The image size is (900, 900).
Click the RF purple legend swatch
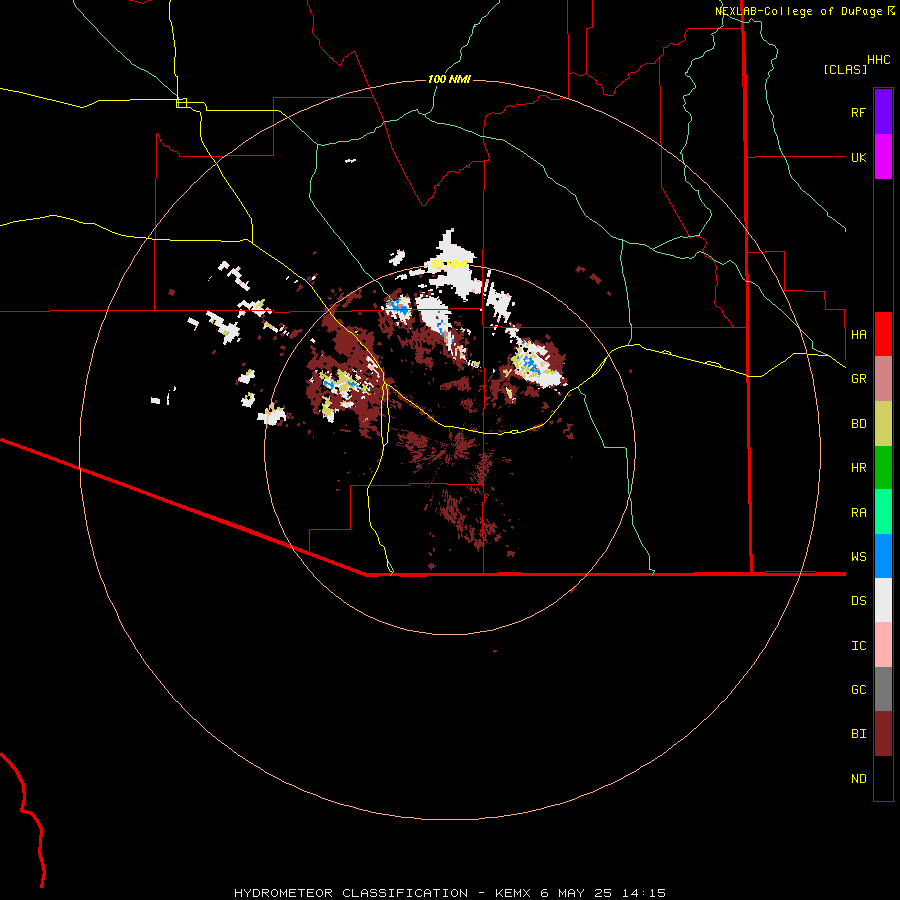tap(883, 112)
